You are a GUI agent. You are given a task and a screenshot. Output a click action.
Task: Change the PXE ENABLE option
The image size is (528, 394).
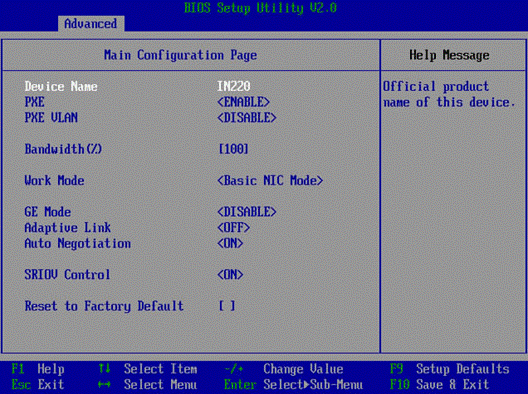[x=243, y=102]
